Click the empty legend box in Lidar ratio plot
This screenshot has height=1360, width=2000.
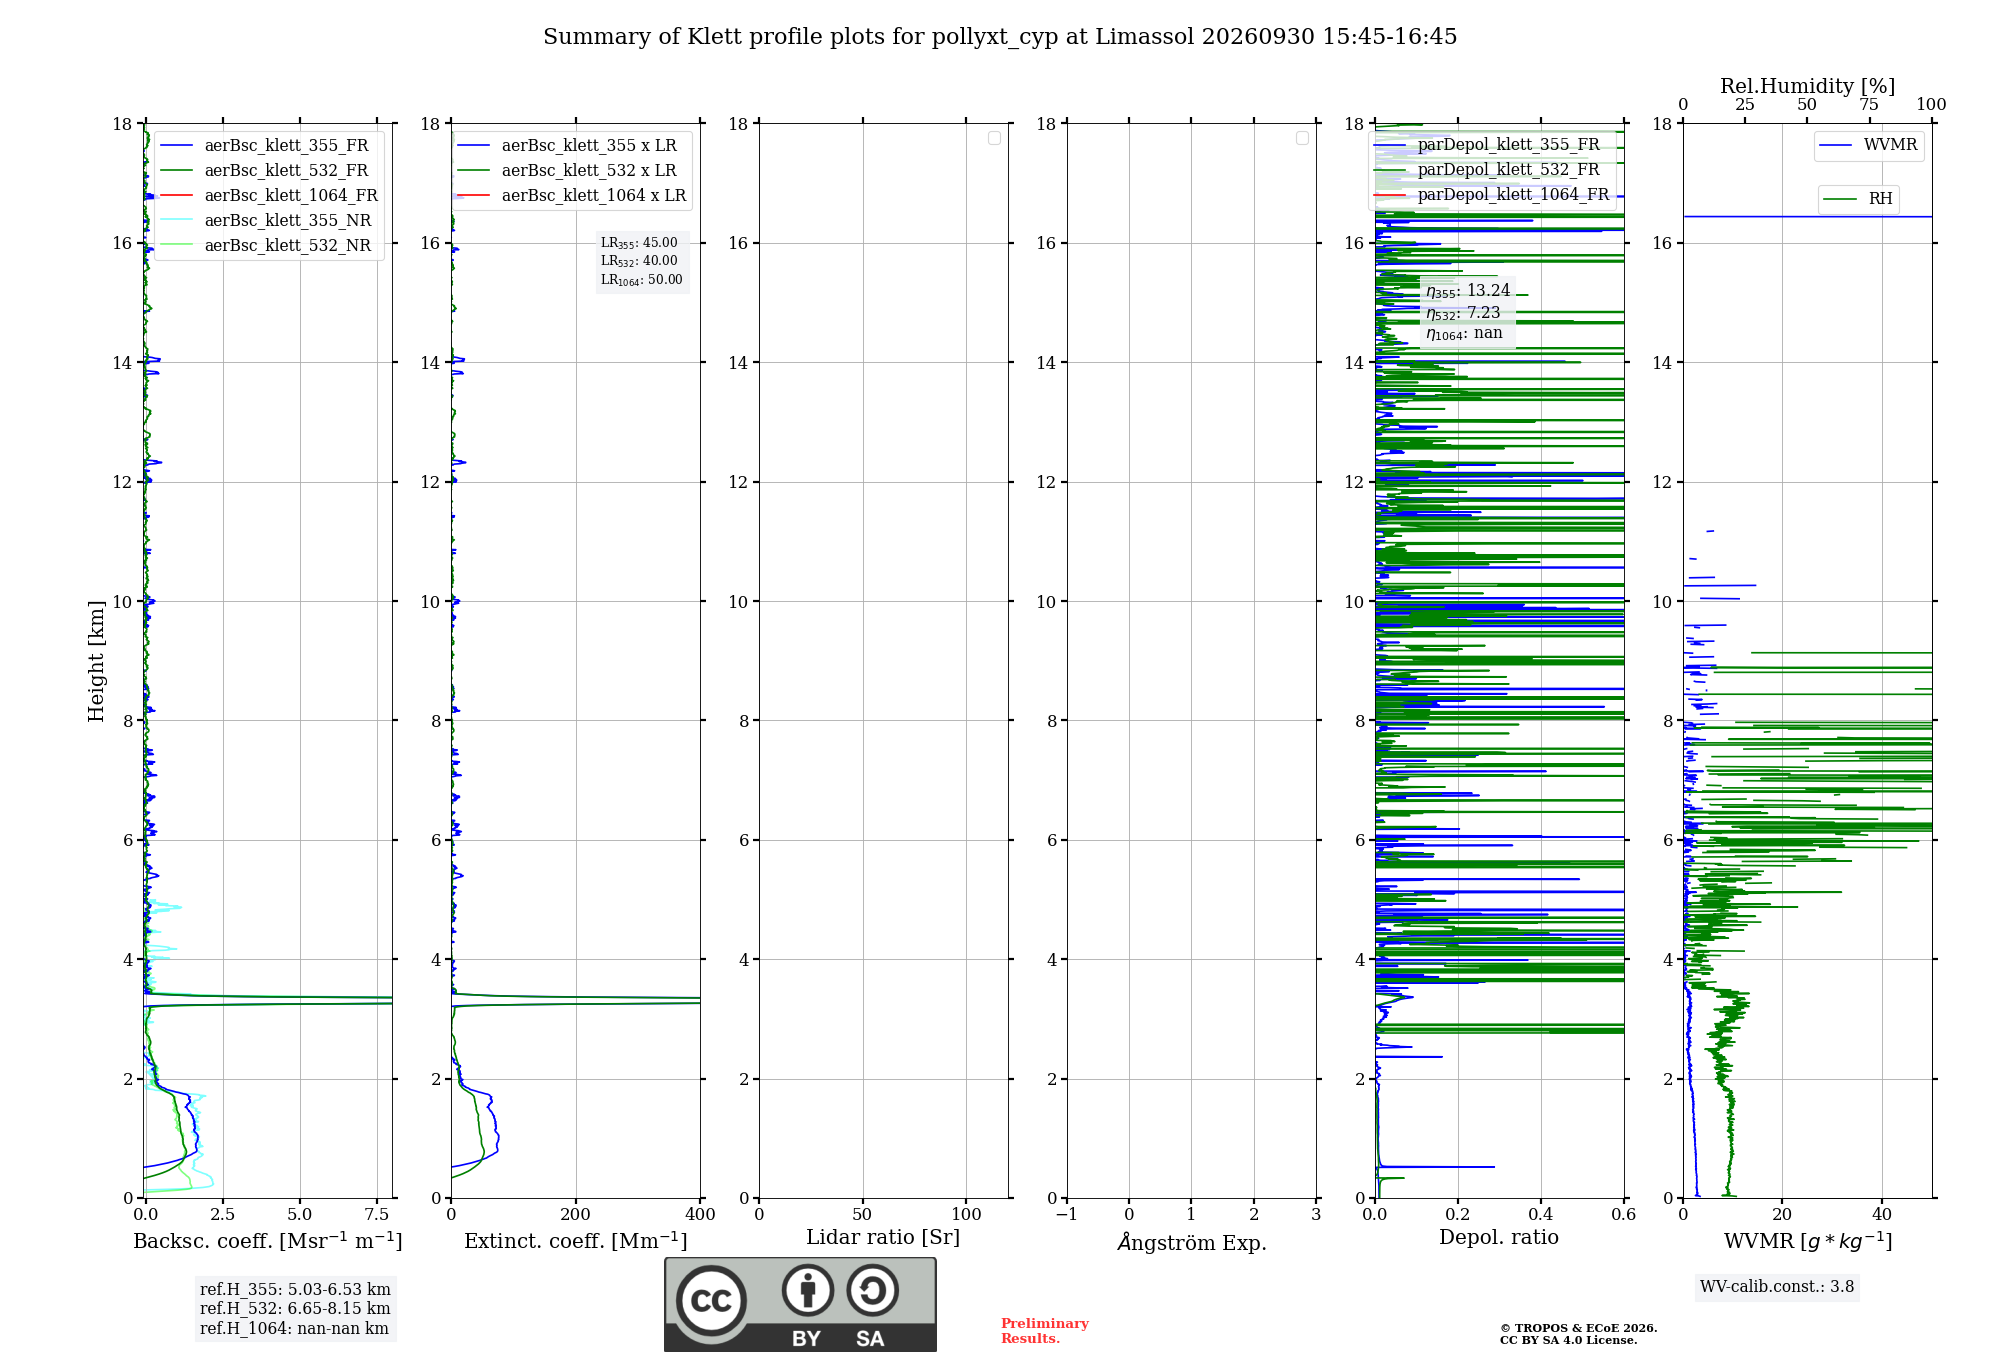(x=994, y=138)
